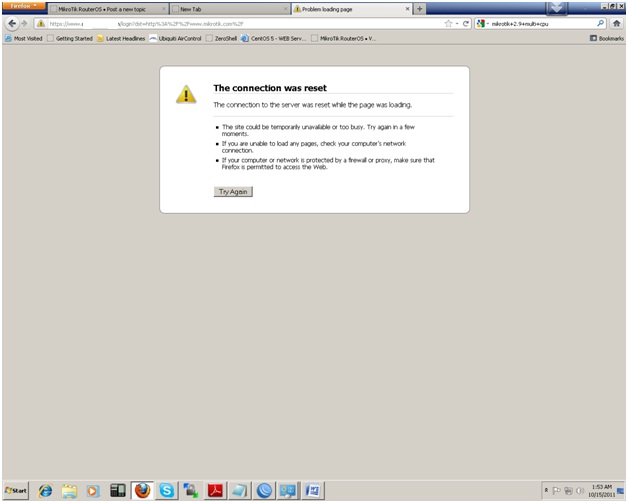Click the network status tray icon
This screenshot has width=628, height=503.
(568, 491)
